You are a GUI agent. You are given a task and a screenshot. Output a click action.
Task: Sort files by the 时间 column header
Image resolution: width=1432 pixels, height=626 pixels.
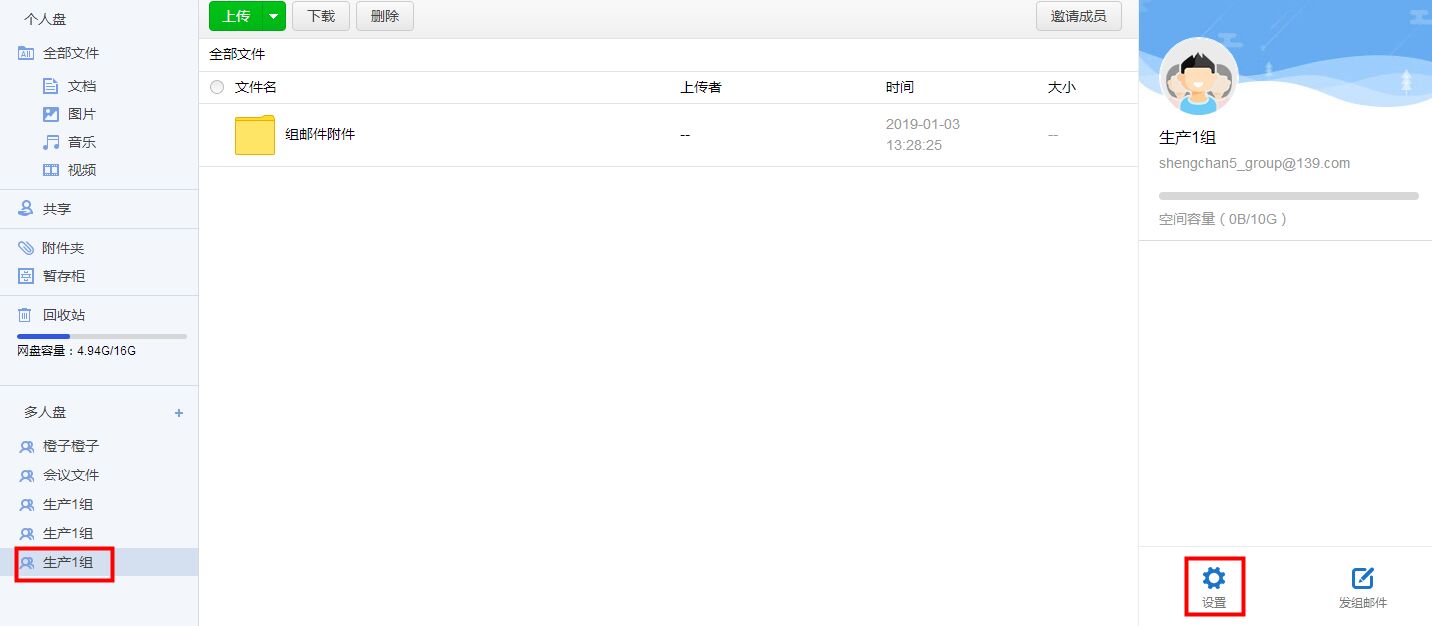tap(899, 87)
